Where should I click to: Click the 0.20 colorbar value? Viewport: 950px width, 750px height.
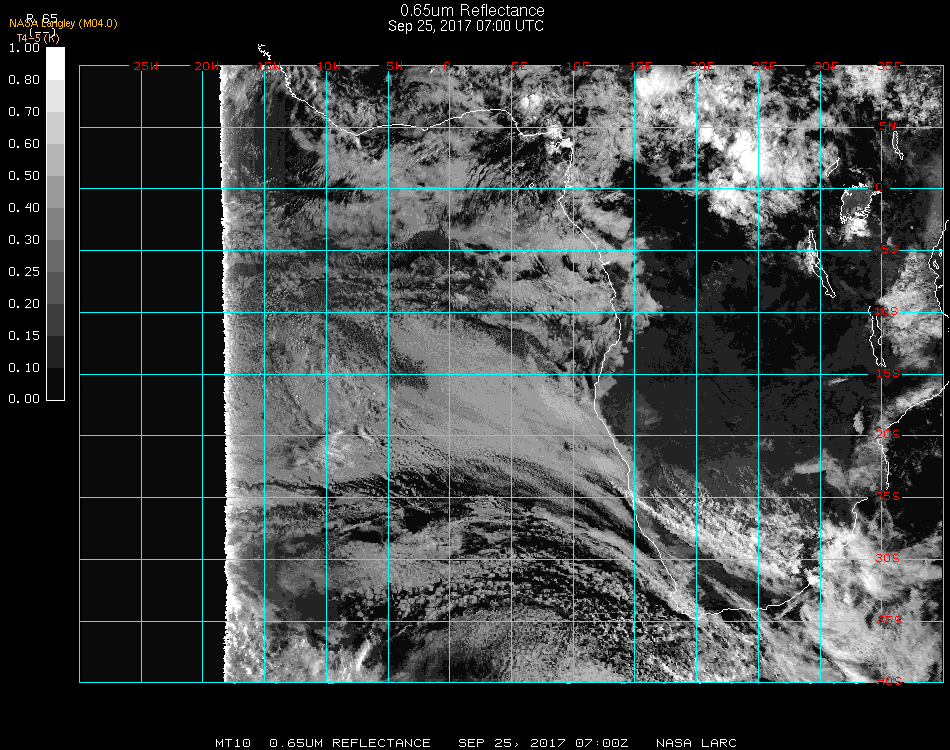[x=24, y=304]
